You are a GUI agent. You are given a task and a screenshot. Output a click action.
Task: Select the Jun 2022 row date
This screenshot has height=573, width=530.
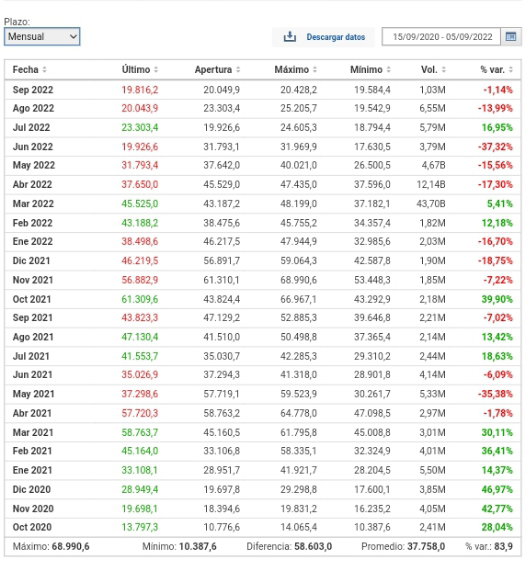pyautogui.click(x=33, y=147)
